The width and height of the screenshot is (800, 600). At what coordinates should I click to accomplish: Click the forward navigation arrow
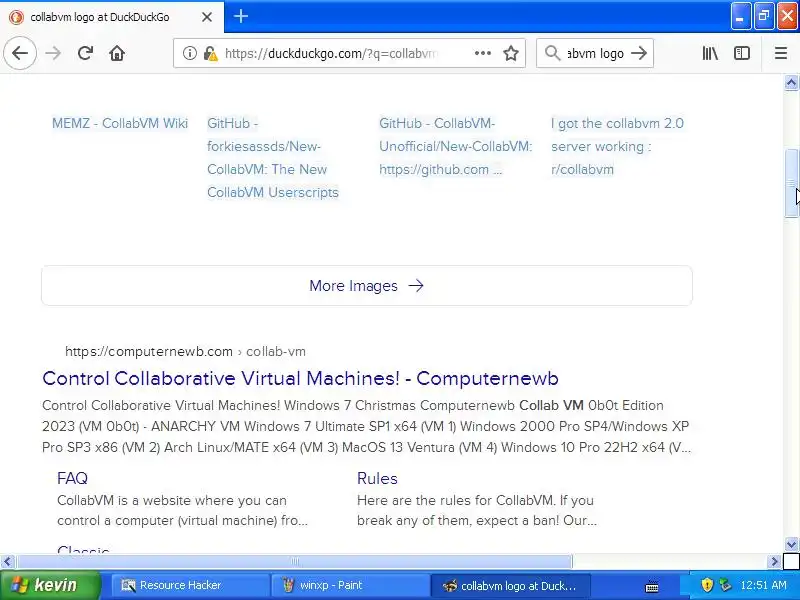53,53
